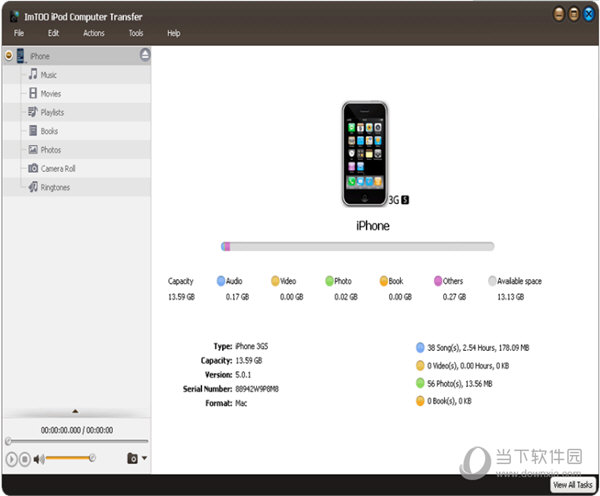
Task: Click the Format value 'Mac'
Action: pyautogui.click(x=241, y=403)
